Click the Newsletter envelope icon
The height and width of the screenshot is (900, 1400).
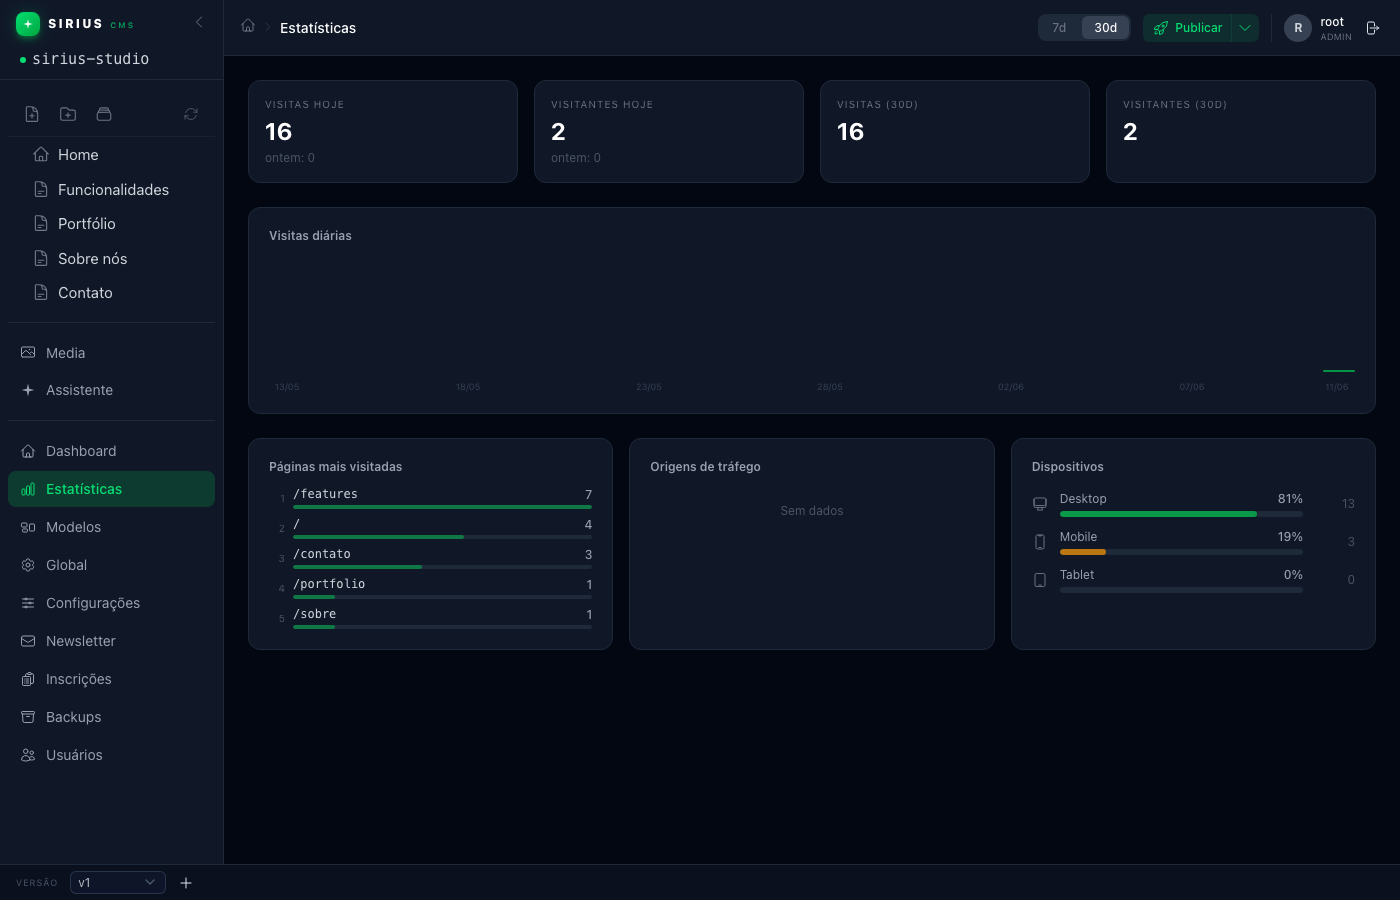(x=28, y=641)
